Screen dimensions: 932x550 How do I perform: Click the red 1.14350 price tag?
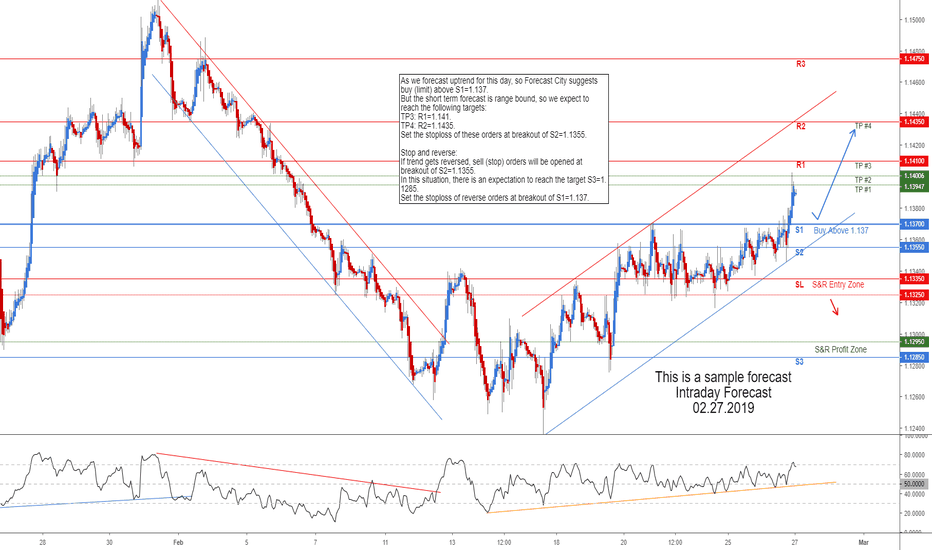coord(914,122)
